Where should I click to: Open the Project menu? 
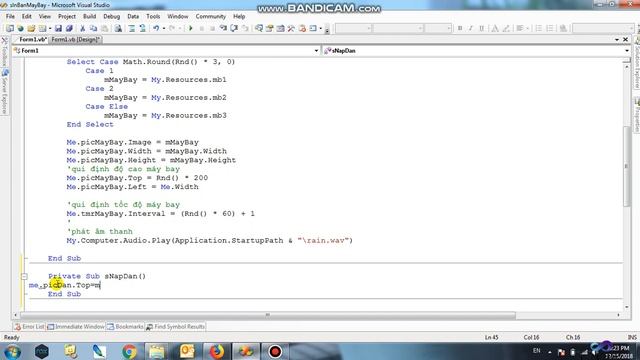67,16
